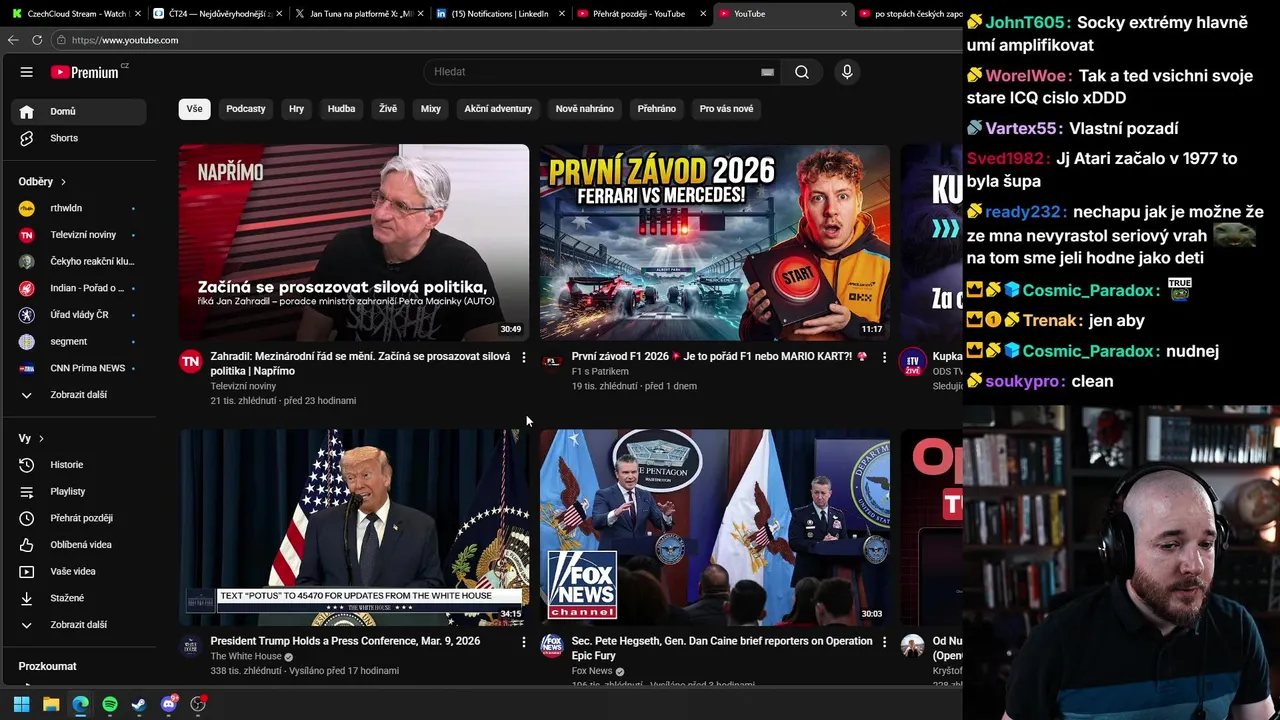Image resolution: width=1280 pixels, height=720 pixels.
Task: Play První závod 2026 Ferrari thumbnail
Action: [715, 243]
